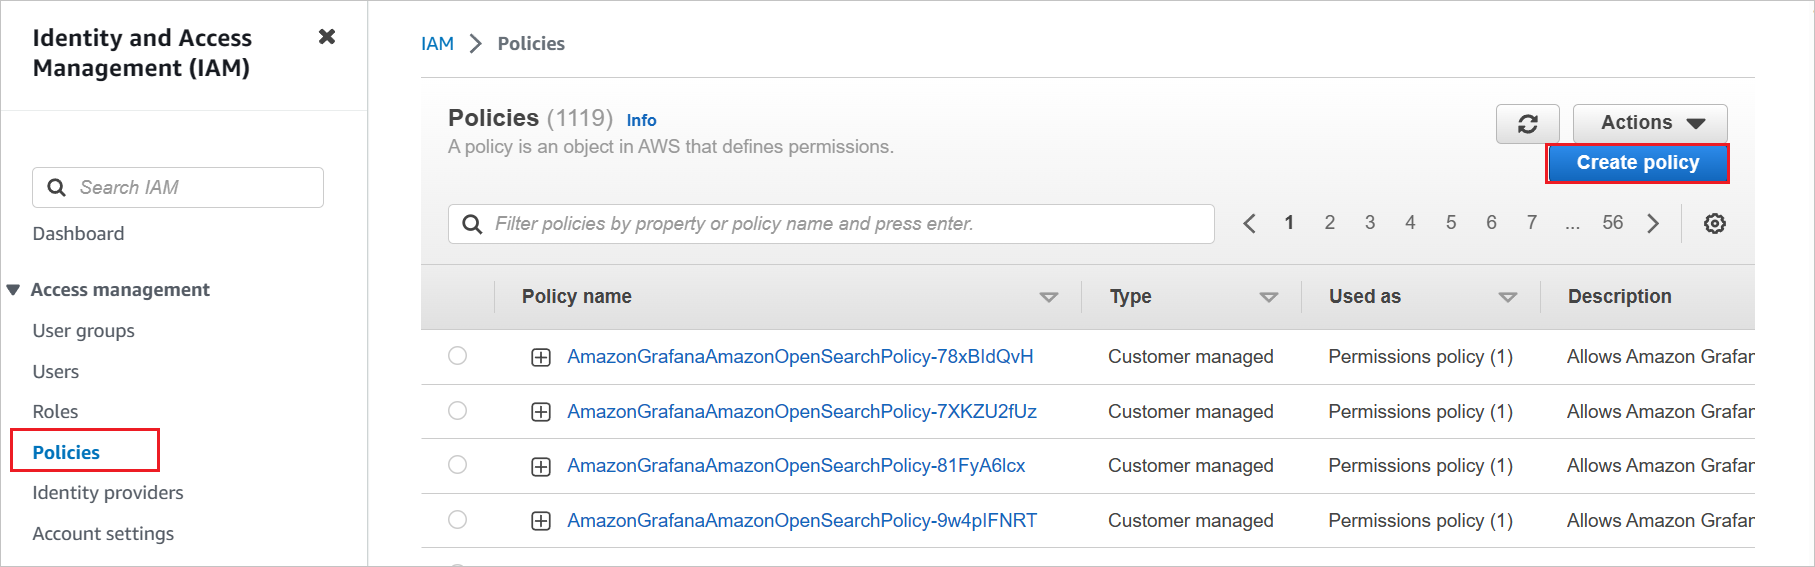Open Roles in the sidebar
The image size is (1815, 567).
coord(55,412)
